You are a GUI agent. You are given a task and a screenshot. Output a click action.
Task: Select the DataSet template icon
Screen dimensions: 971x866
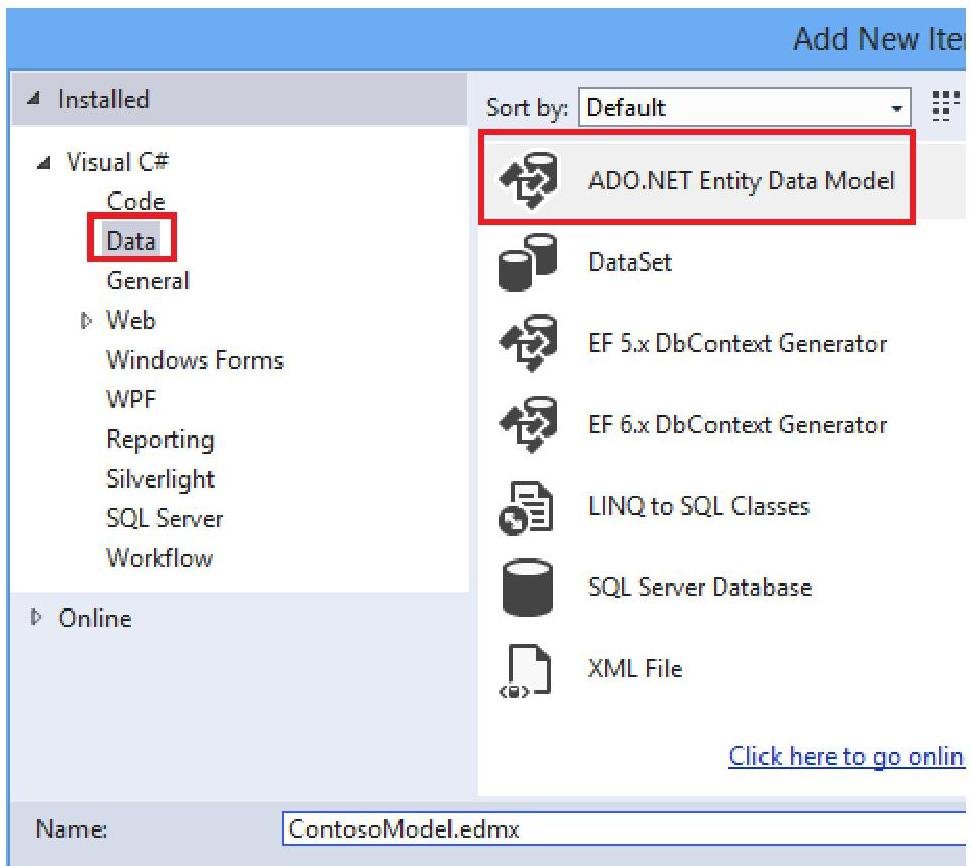529,263
